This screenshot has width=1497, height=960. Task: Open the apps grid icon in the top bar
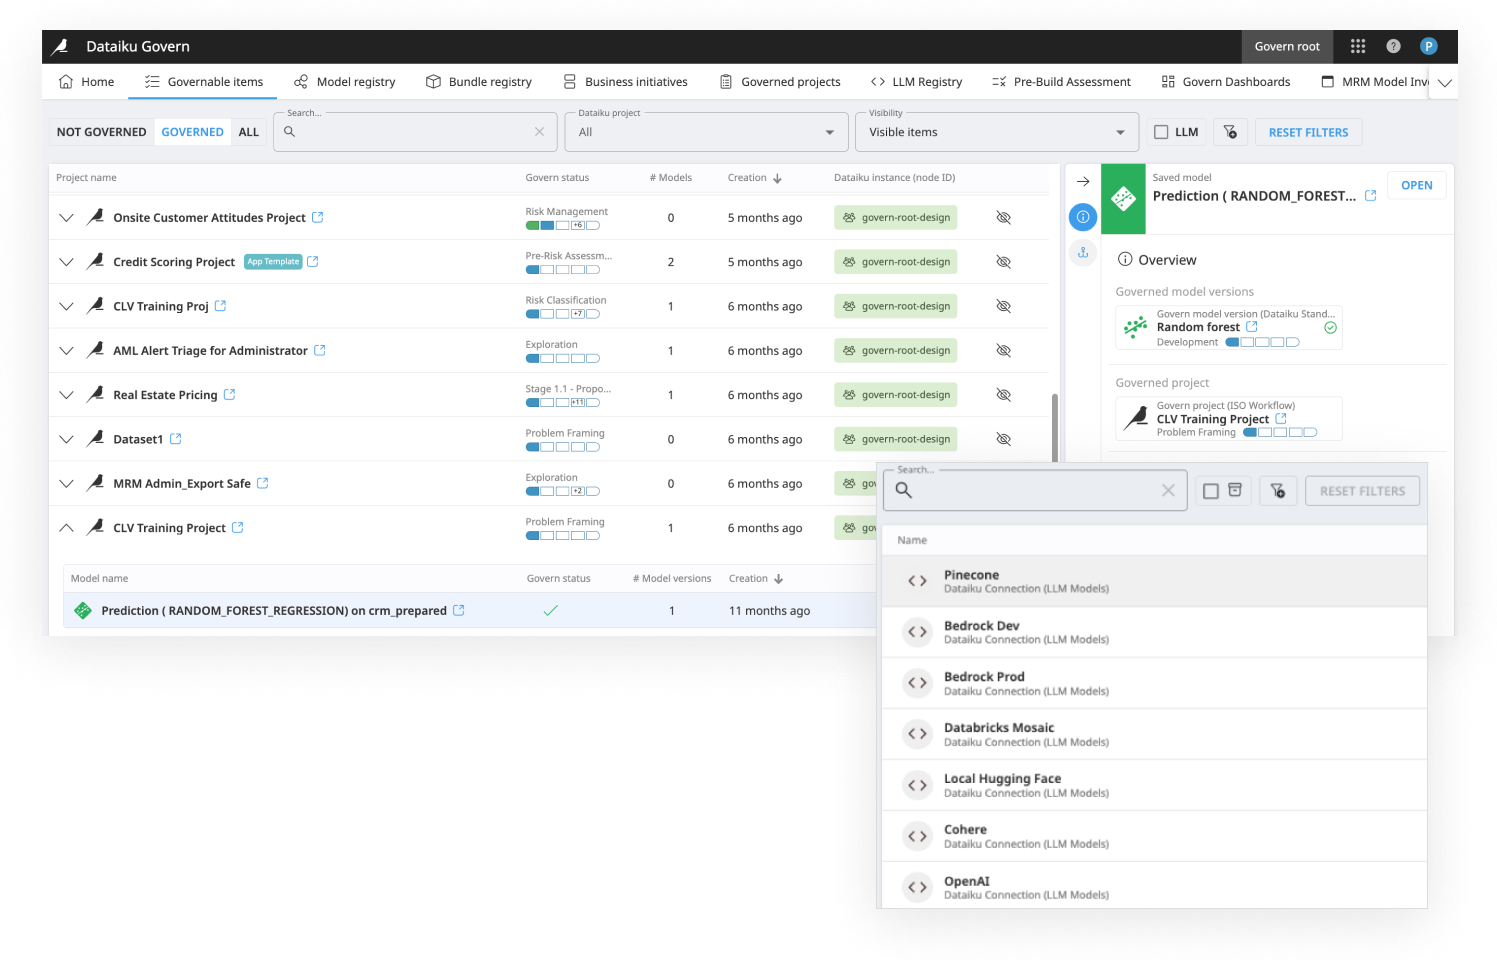[x=1357, y=46]
